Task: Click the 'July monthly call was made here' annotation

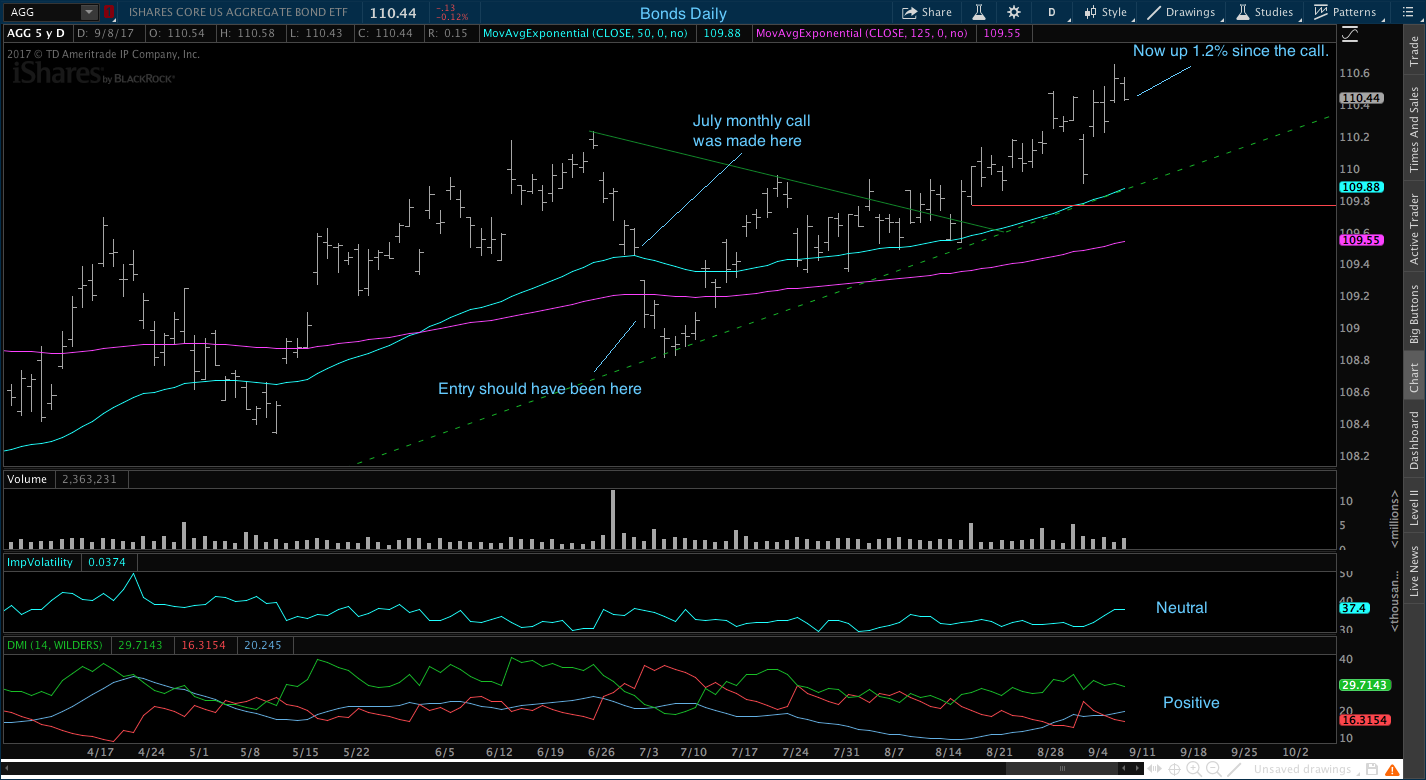Action: pos(752,131)
